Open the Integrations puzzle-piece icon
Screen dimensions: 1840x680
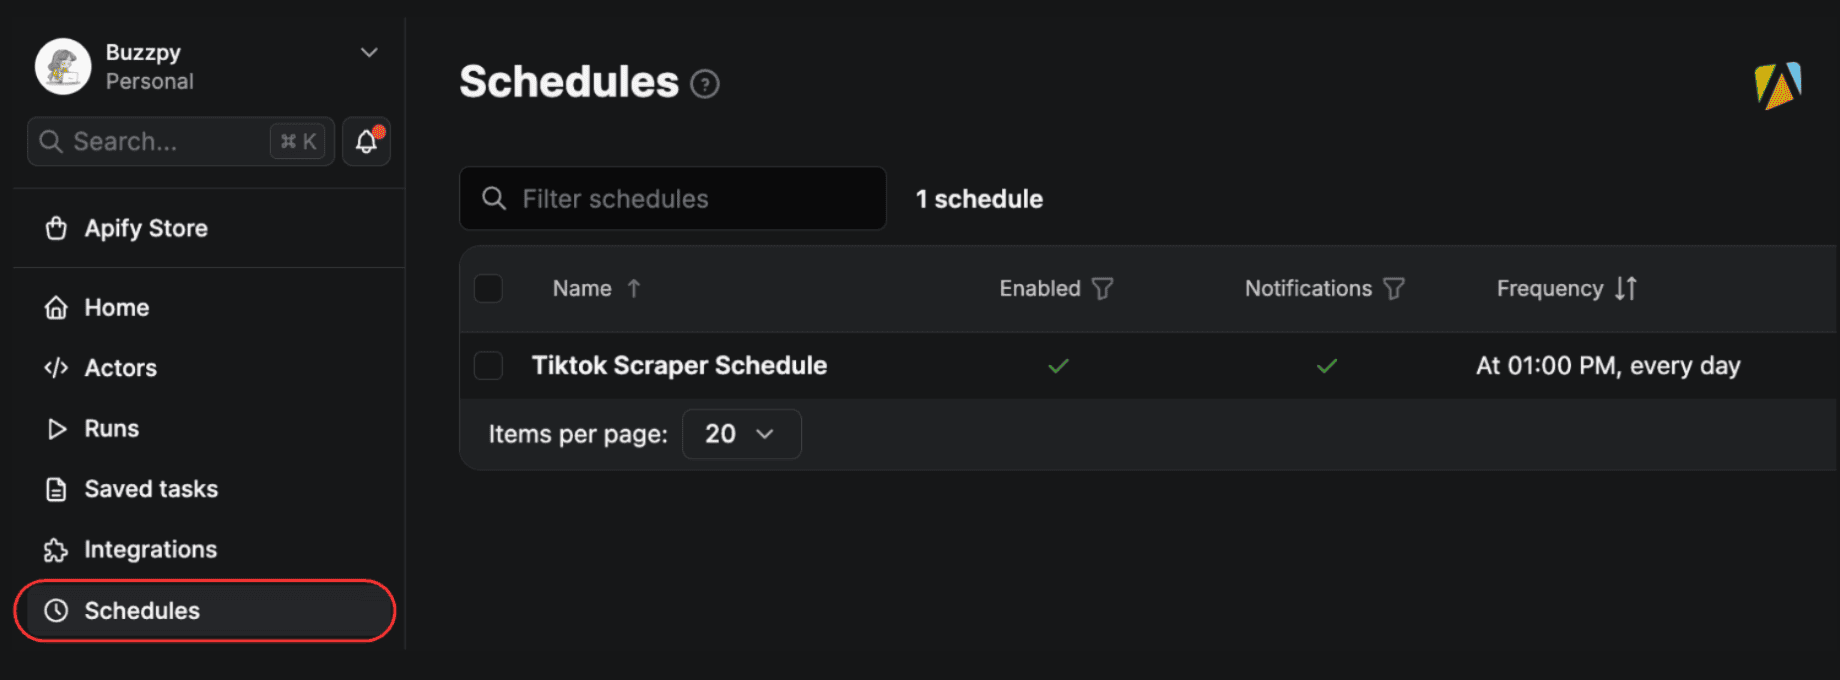pyautogui.click(x=57, y=549)
